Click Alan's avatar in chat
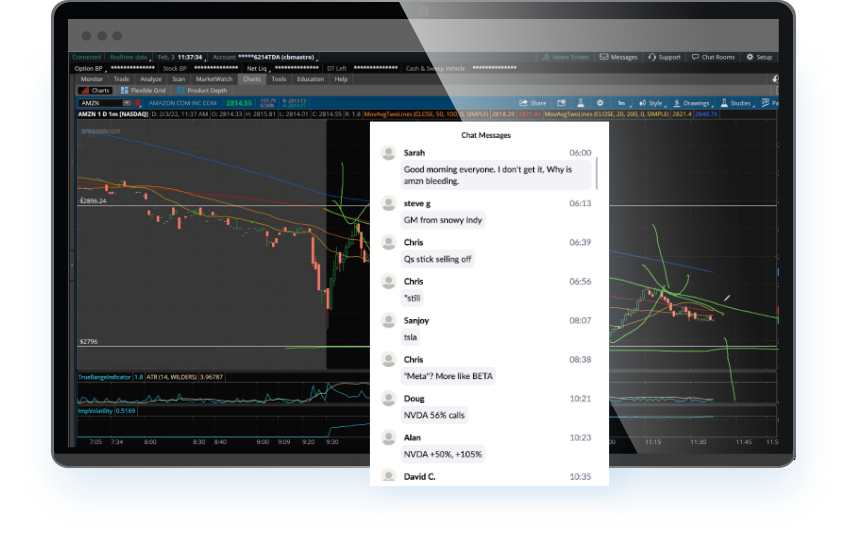The image size is (856, 549). point(388,438)
